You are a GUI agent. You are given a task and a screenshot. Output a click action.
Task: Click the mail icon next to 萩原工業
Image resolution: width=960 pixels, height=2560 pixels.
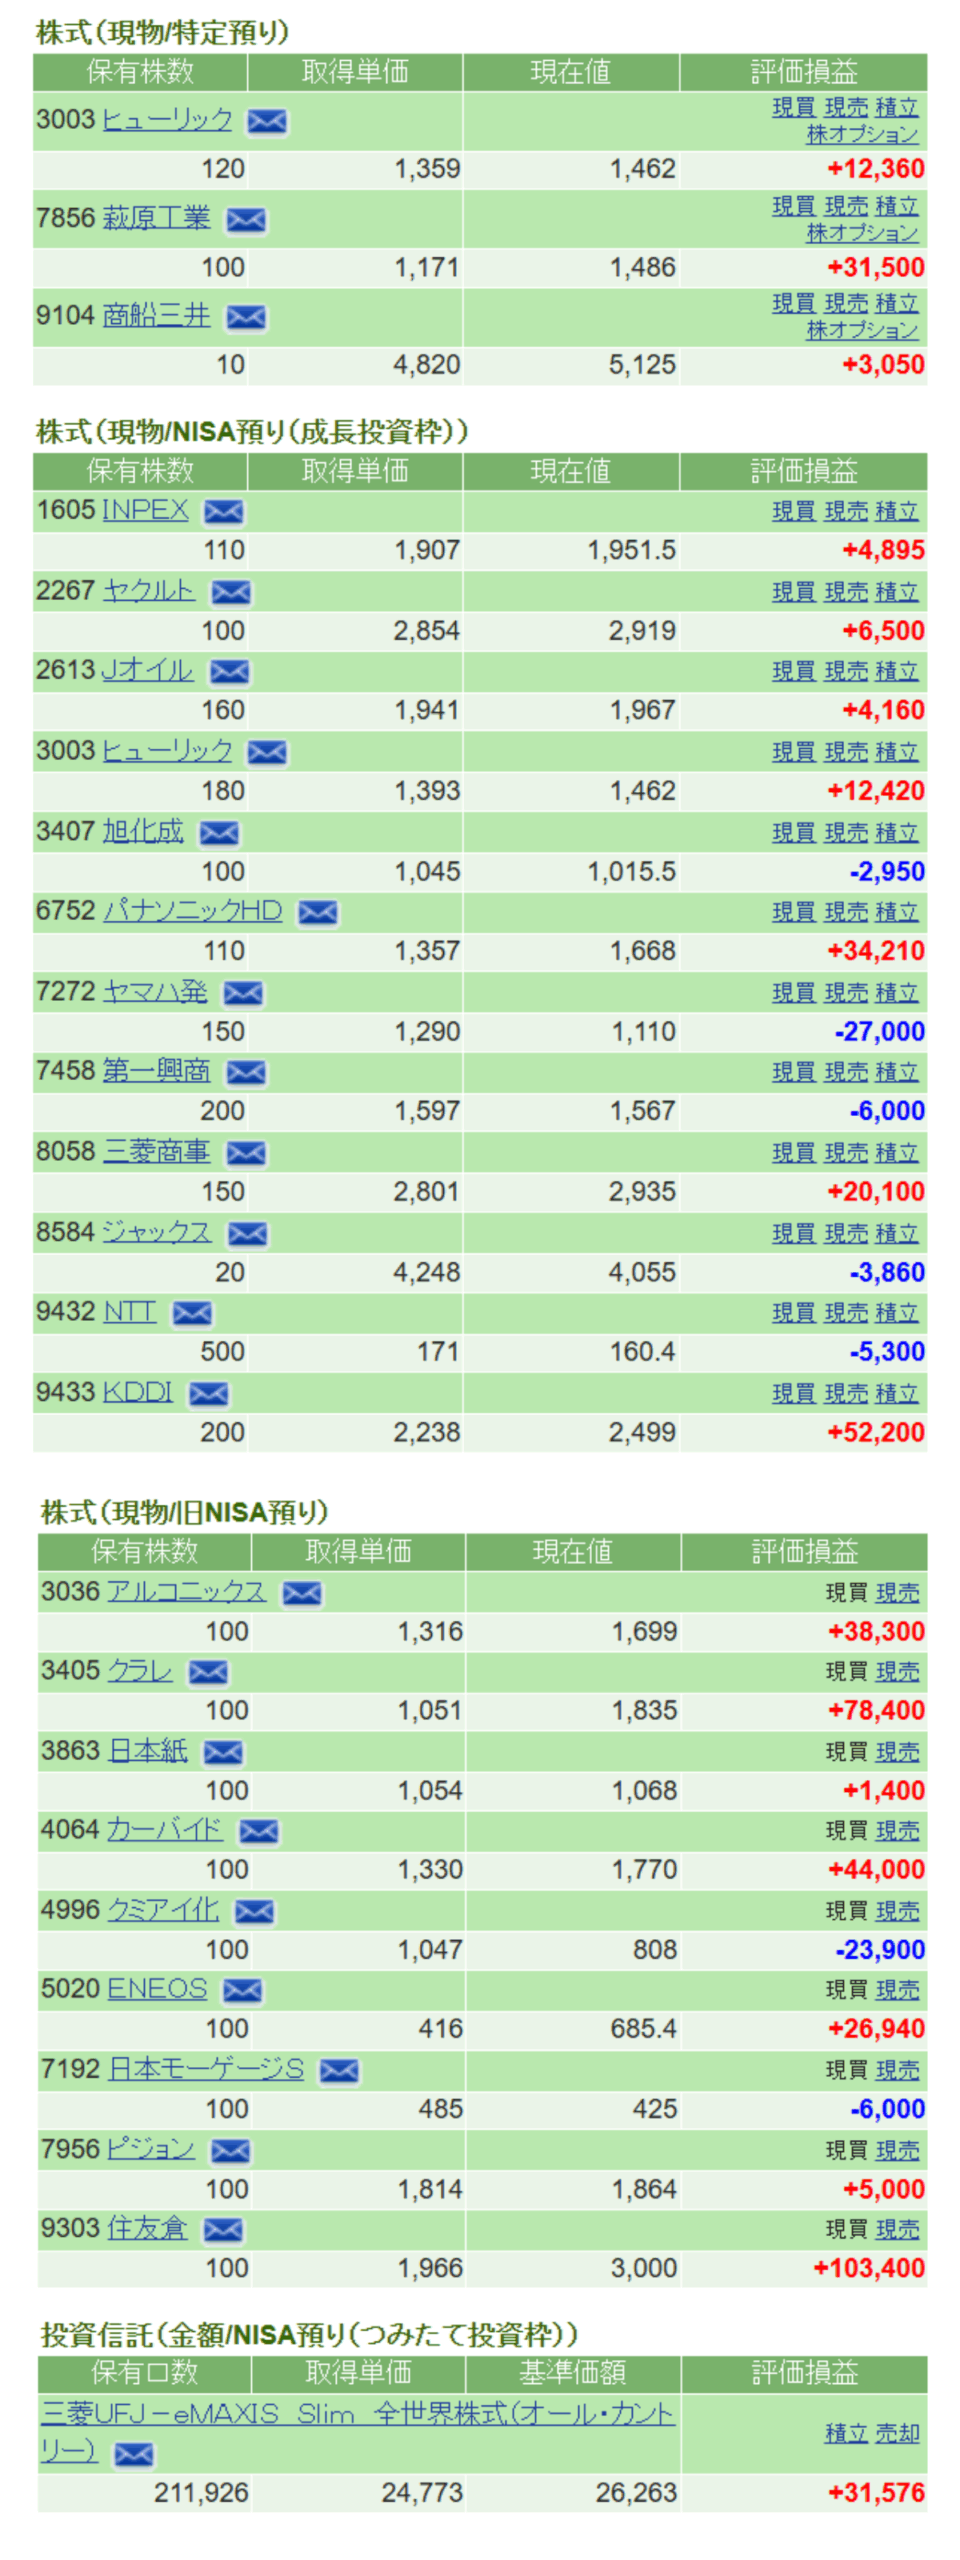click(246, 220)
